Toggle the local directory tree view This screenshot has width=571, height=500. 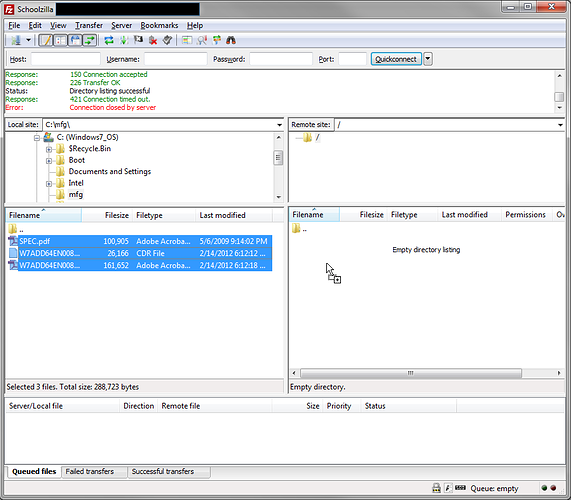[60, 40]
